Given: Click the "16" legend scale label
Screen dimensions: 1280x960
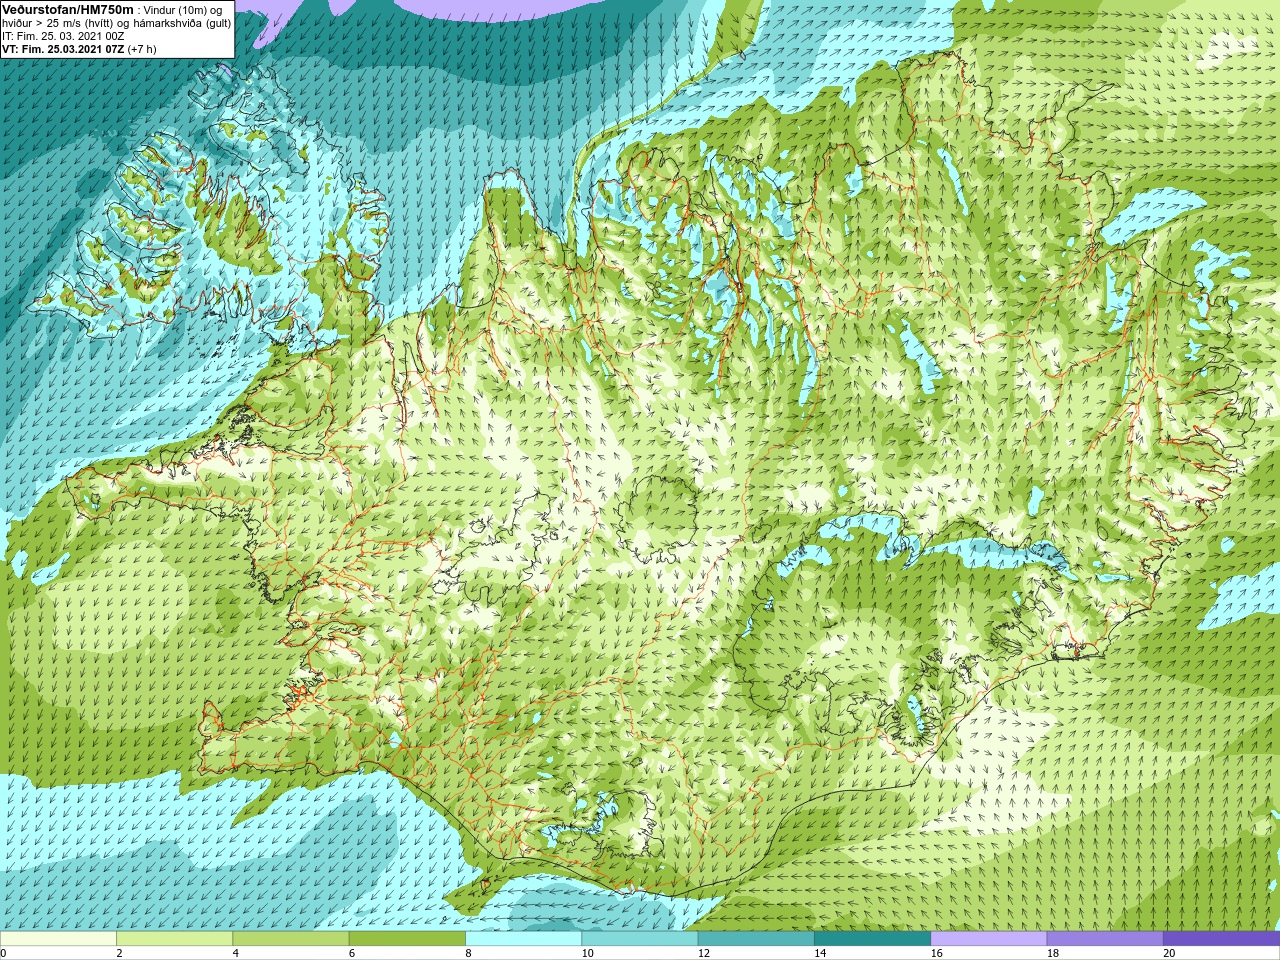Looking at the screenshot, I should coord(936,953).
